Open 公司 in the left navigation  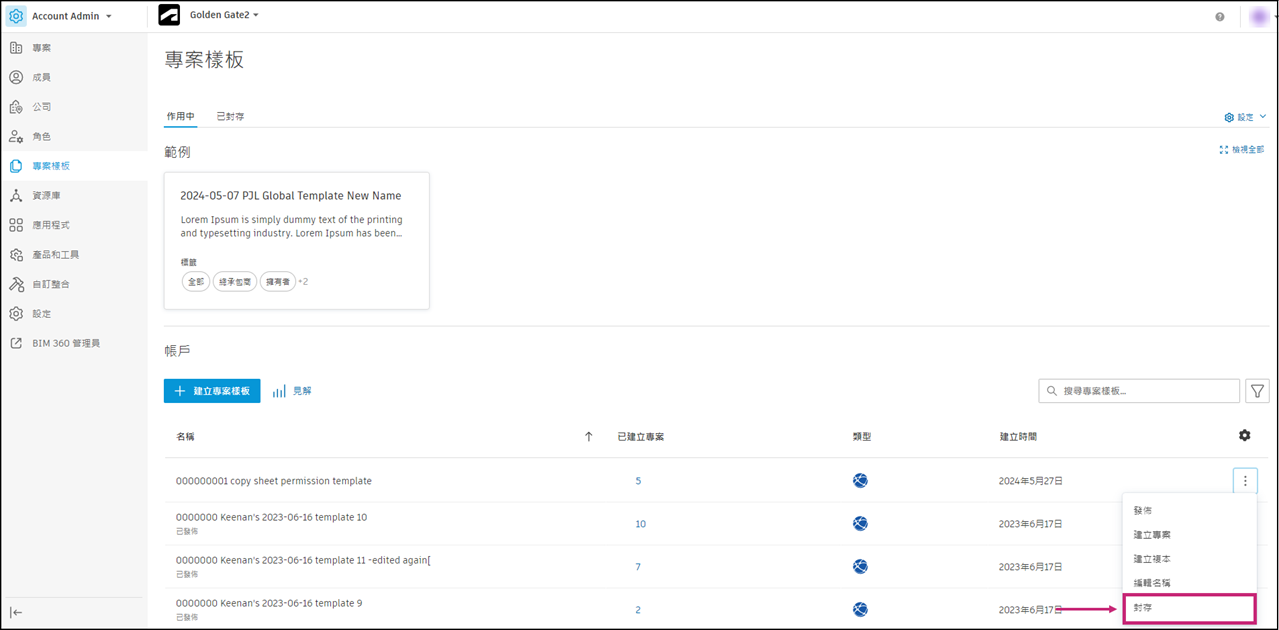click(x=41, y=107)
